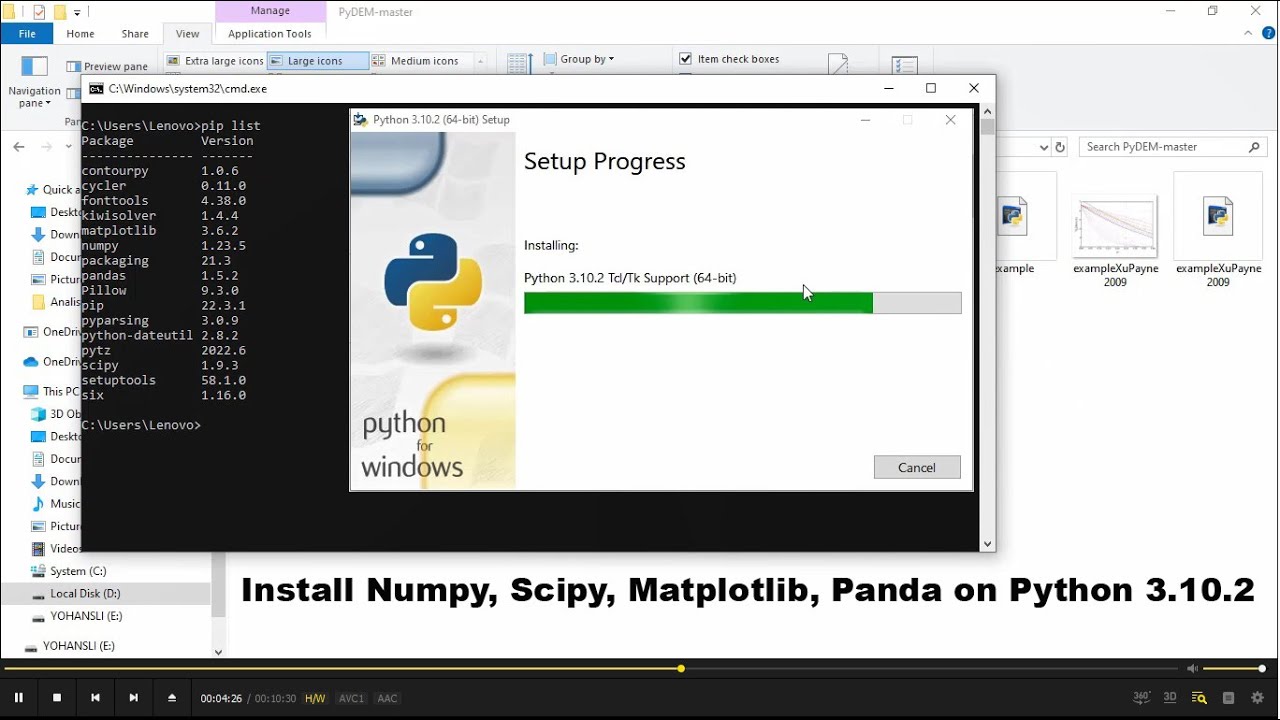Collapse the Explorer ribbon chevron

1248,33
